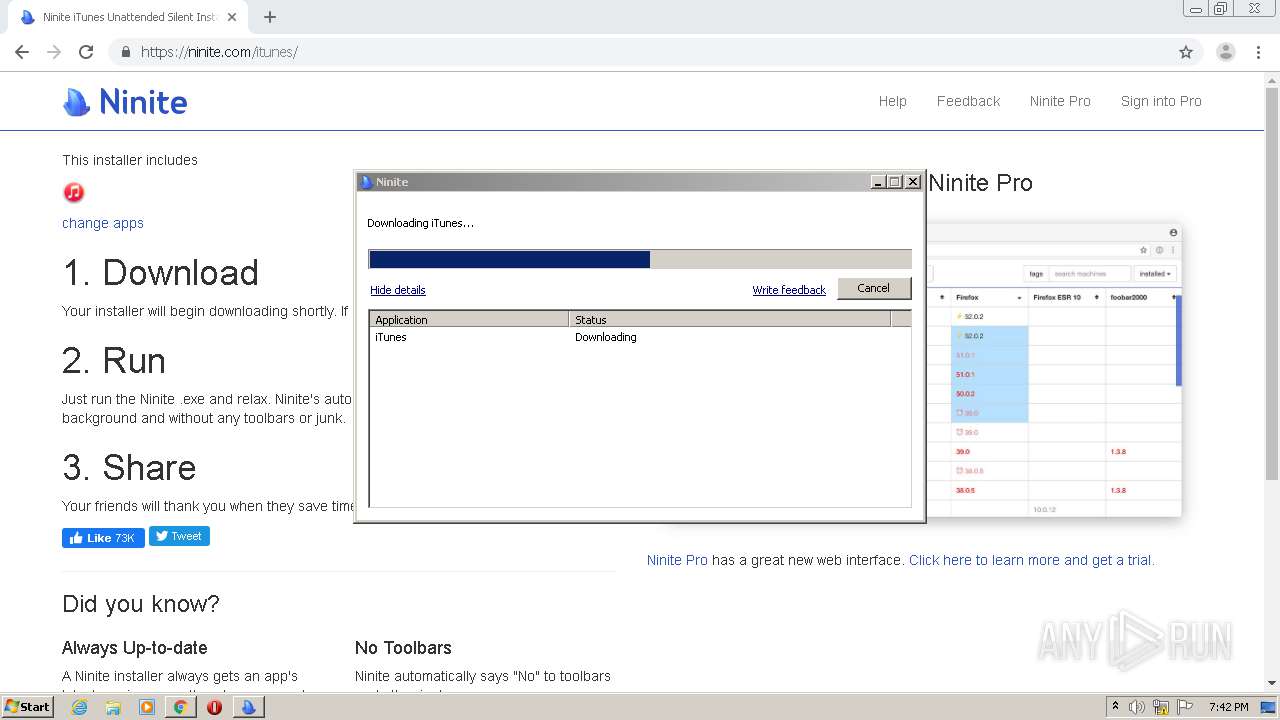Click the network tray icon
Viewport: 1280px width, 720px height.
[x=1161, y=707]
